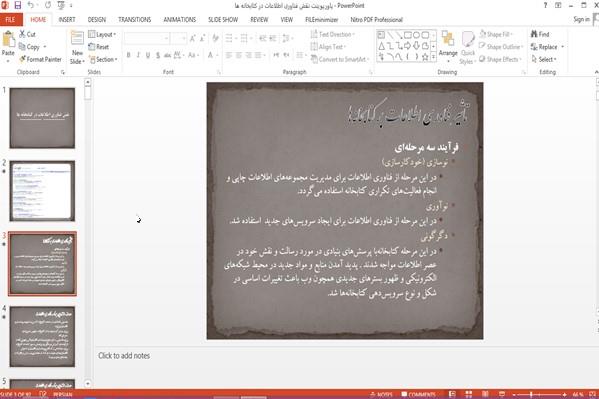
Task: Copy the selected content
Action: 29,47
